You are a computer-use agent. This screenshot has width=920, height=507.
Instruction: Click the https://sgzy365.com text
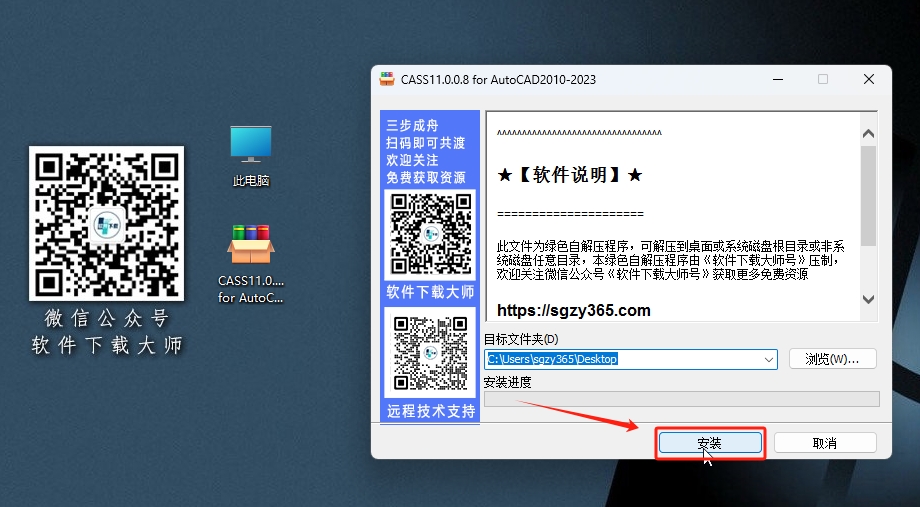(573, 310)
